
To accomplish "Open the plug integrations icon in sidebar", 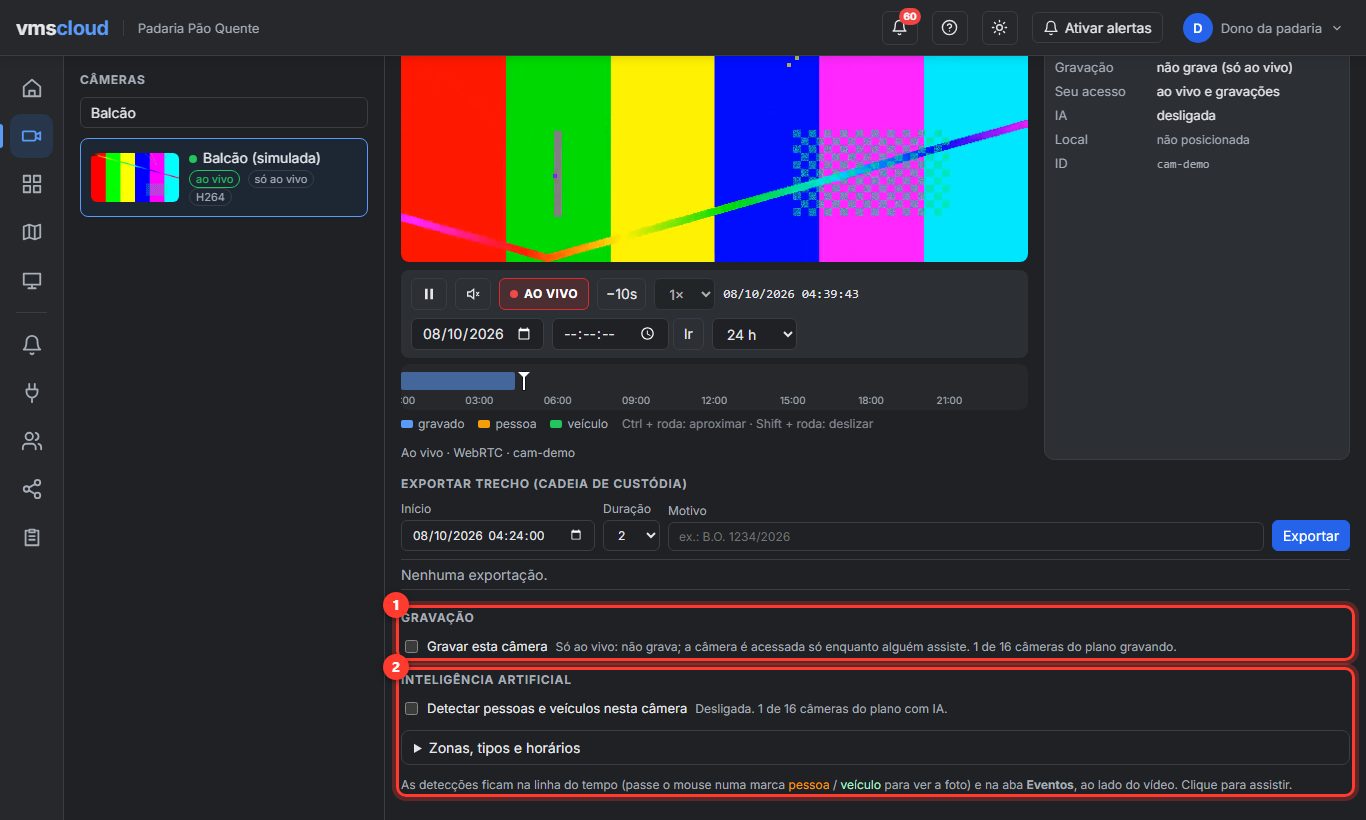I will [x=32, y=393].
